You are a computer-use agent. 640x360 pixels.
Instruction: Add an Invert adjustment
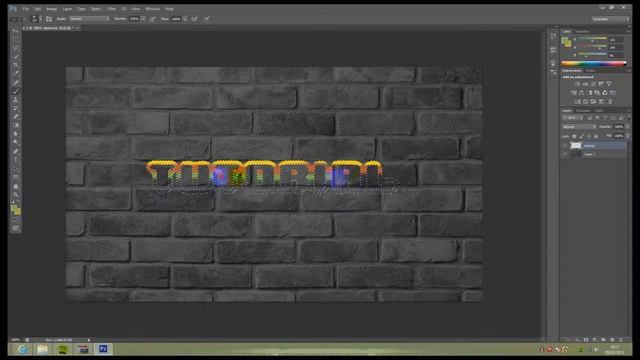(x=577, y=101)
